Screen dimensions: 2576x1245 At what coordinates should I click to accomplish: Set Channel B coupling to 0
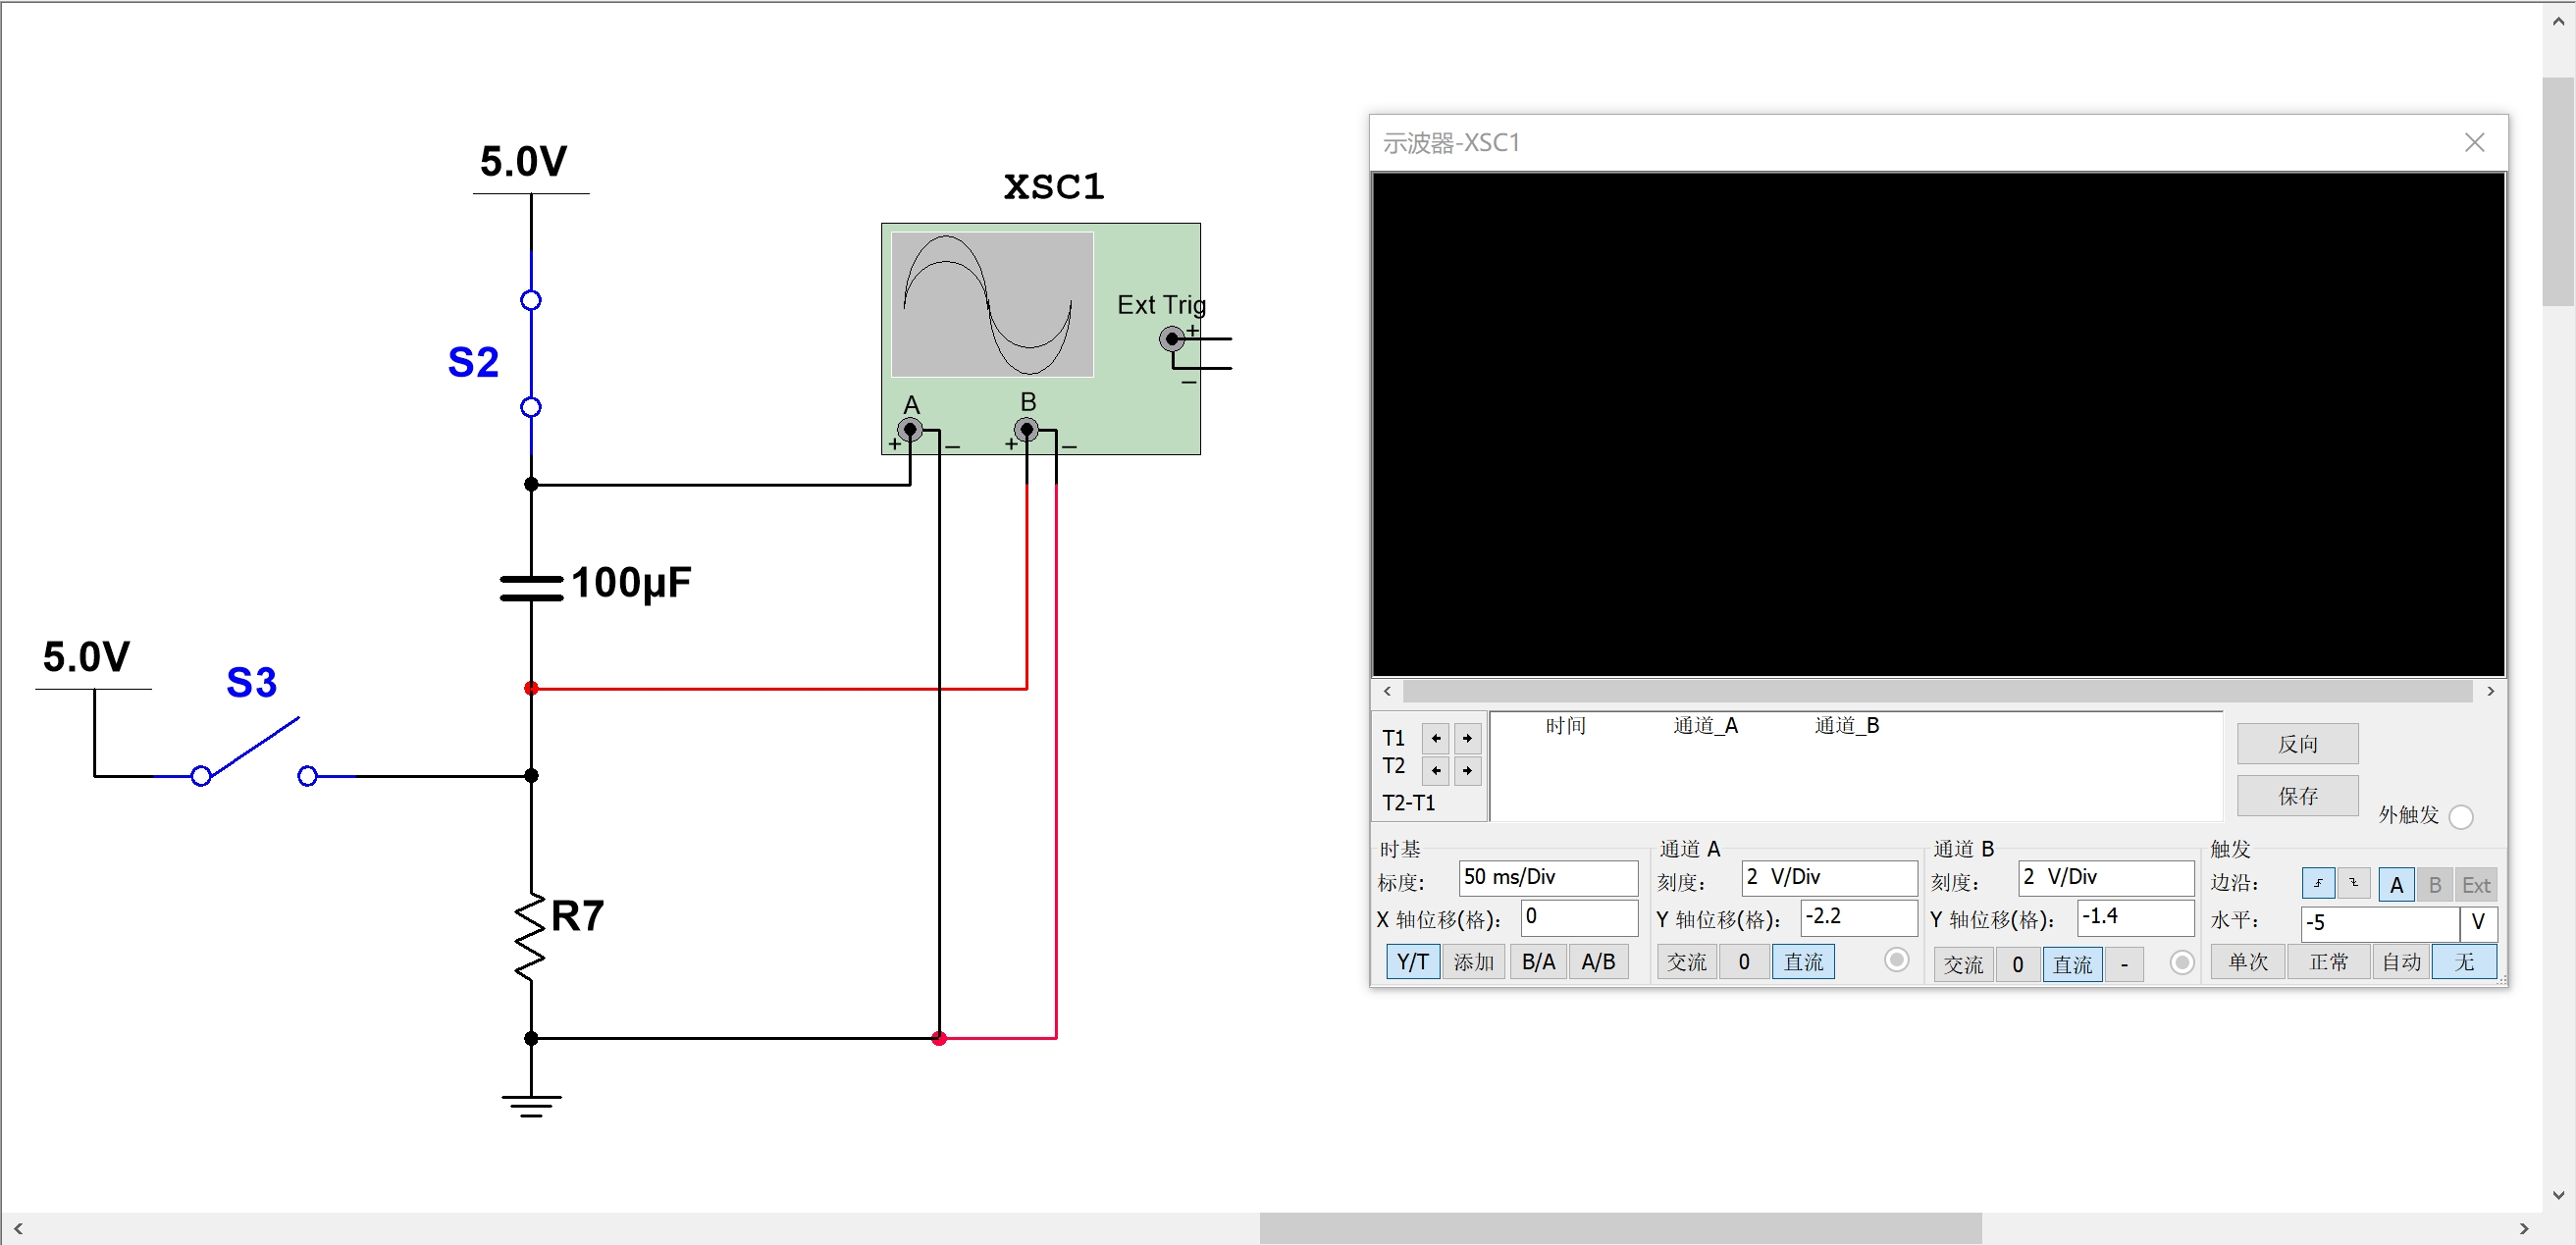point(2018,964)
